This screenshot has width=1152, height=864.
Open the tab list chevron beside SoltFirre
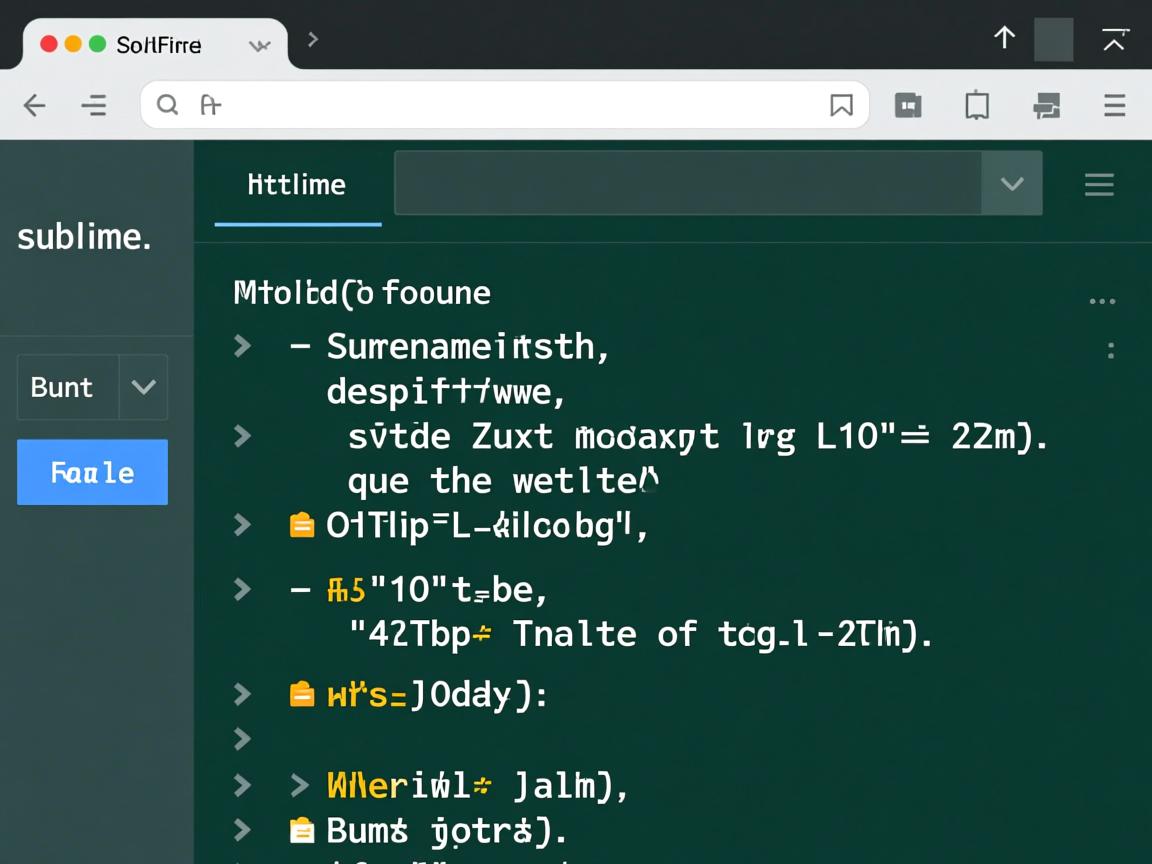click(259, 45)
